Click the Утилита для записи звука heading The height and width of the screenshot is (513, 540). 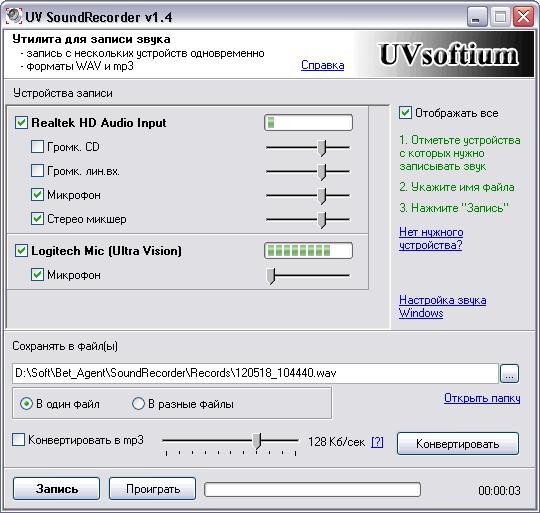click(91, 39)
